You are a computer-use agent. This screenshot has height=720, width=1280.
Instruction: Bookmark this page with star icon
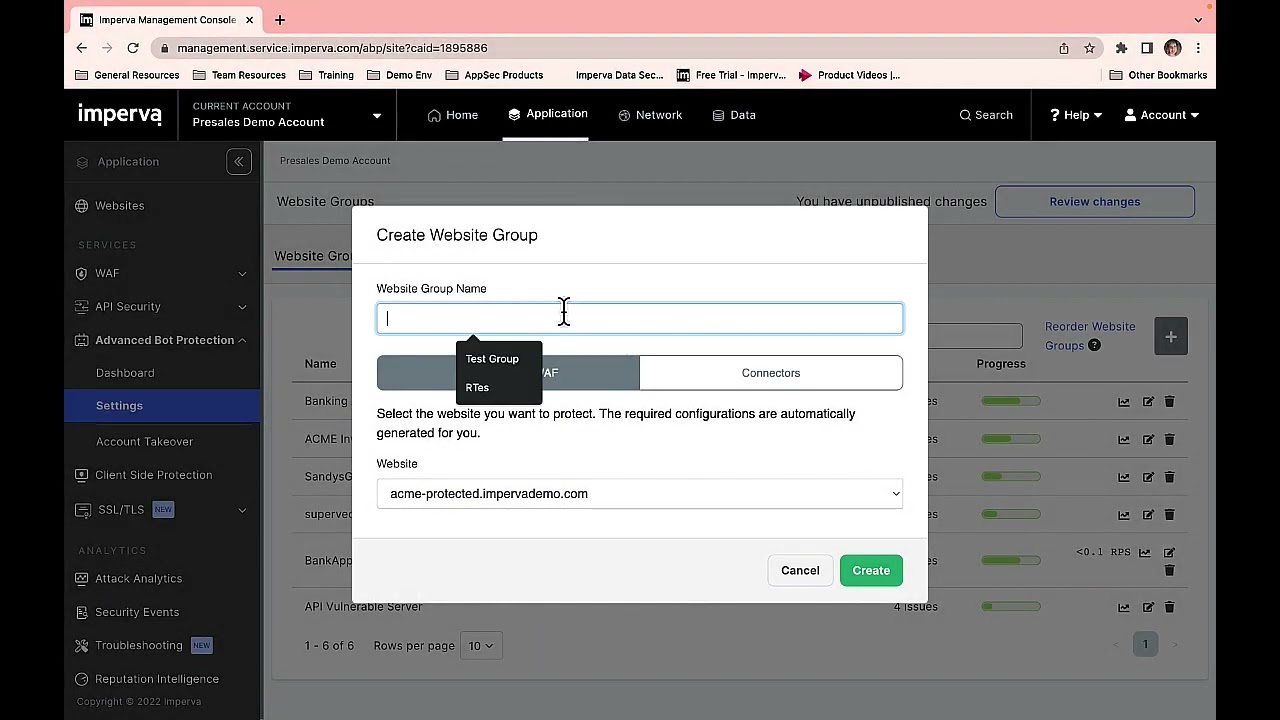[1089, 48]
